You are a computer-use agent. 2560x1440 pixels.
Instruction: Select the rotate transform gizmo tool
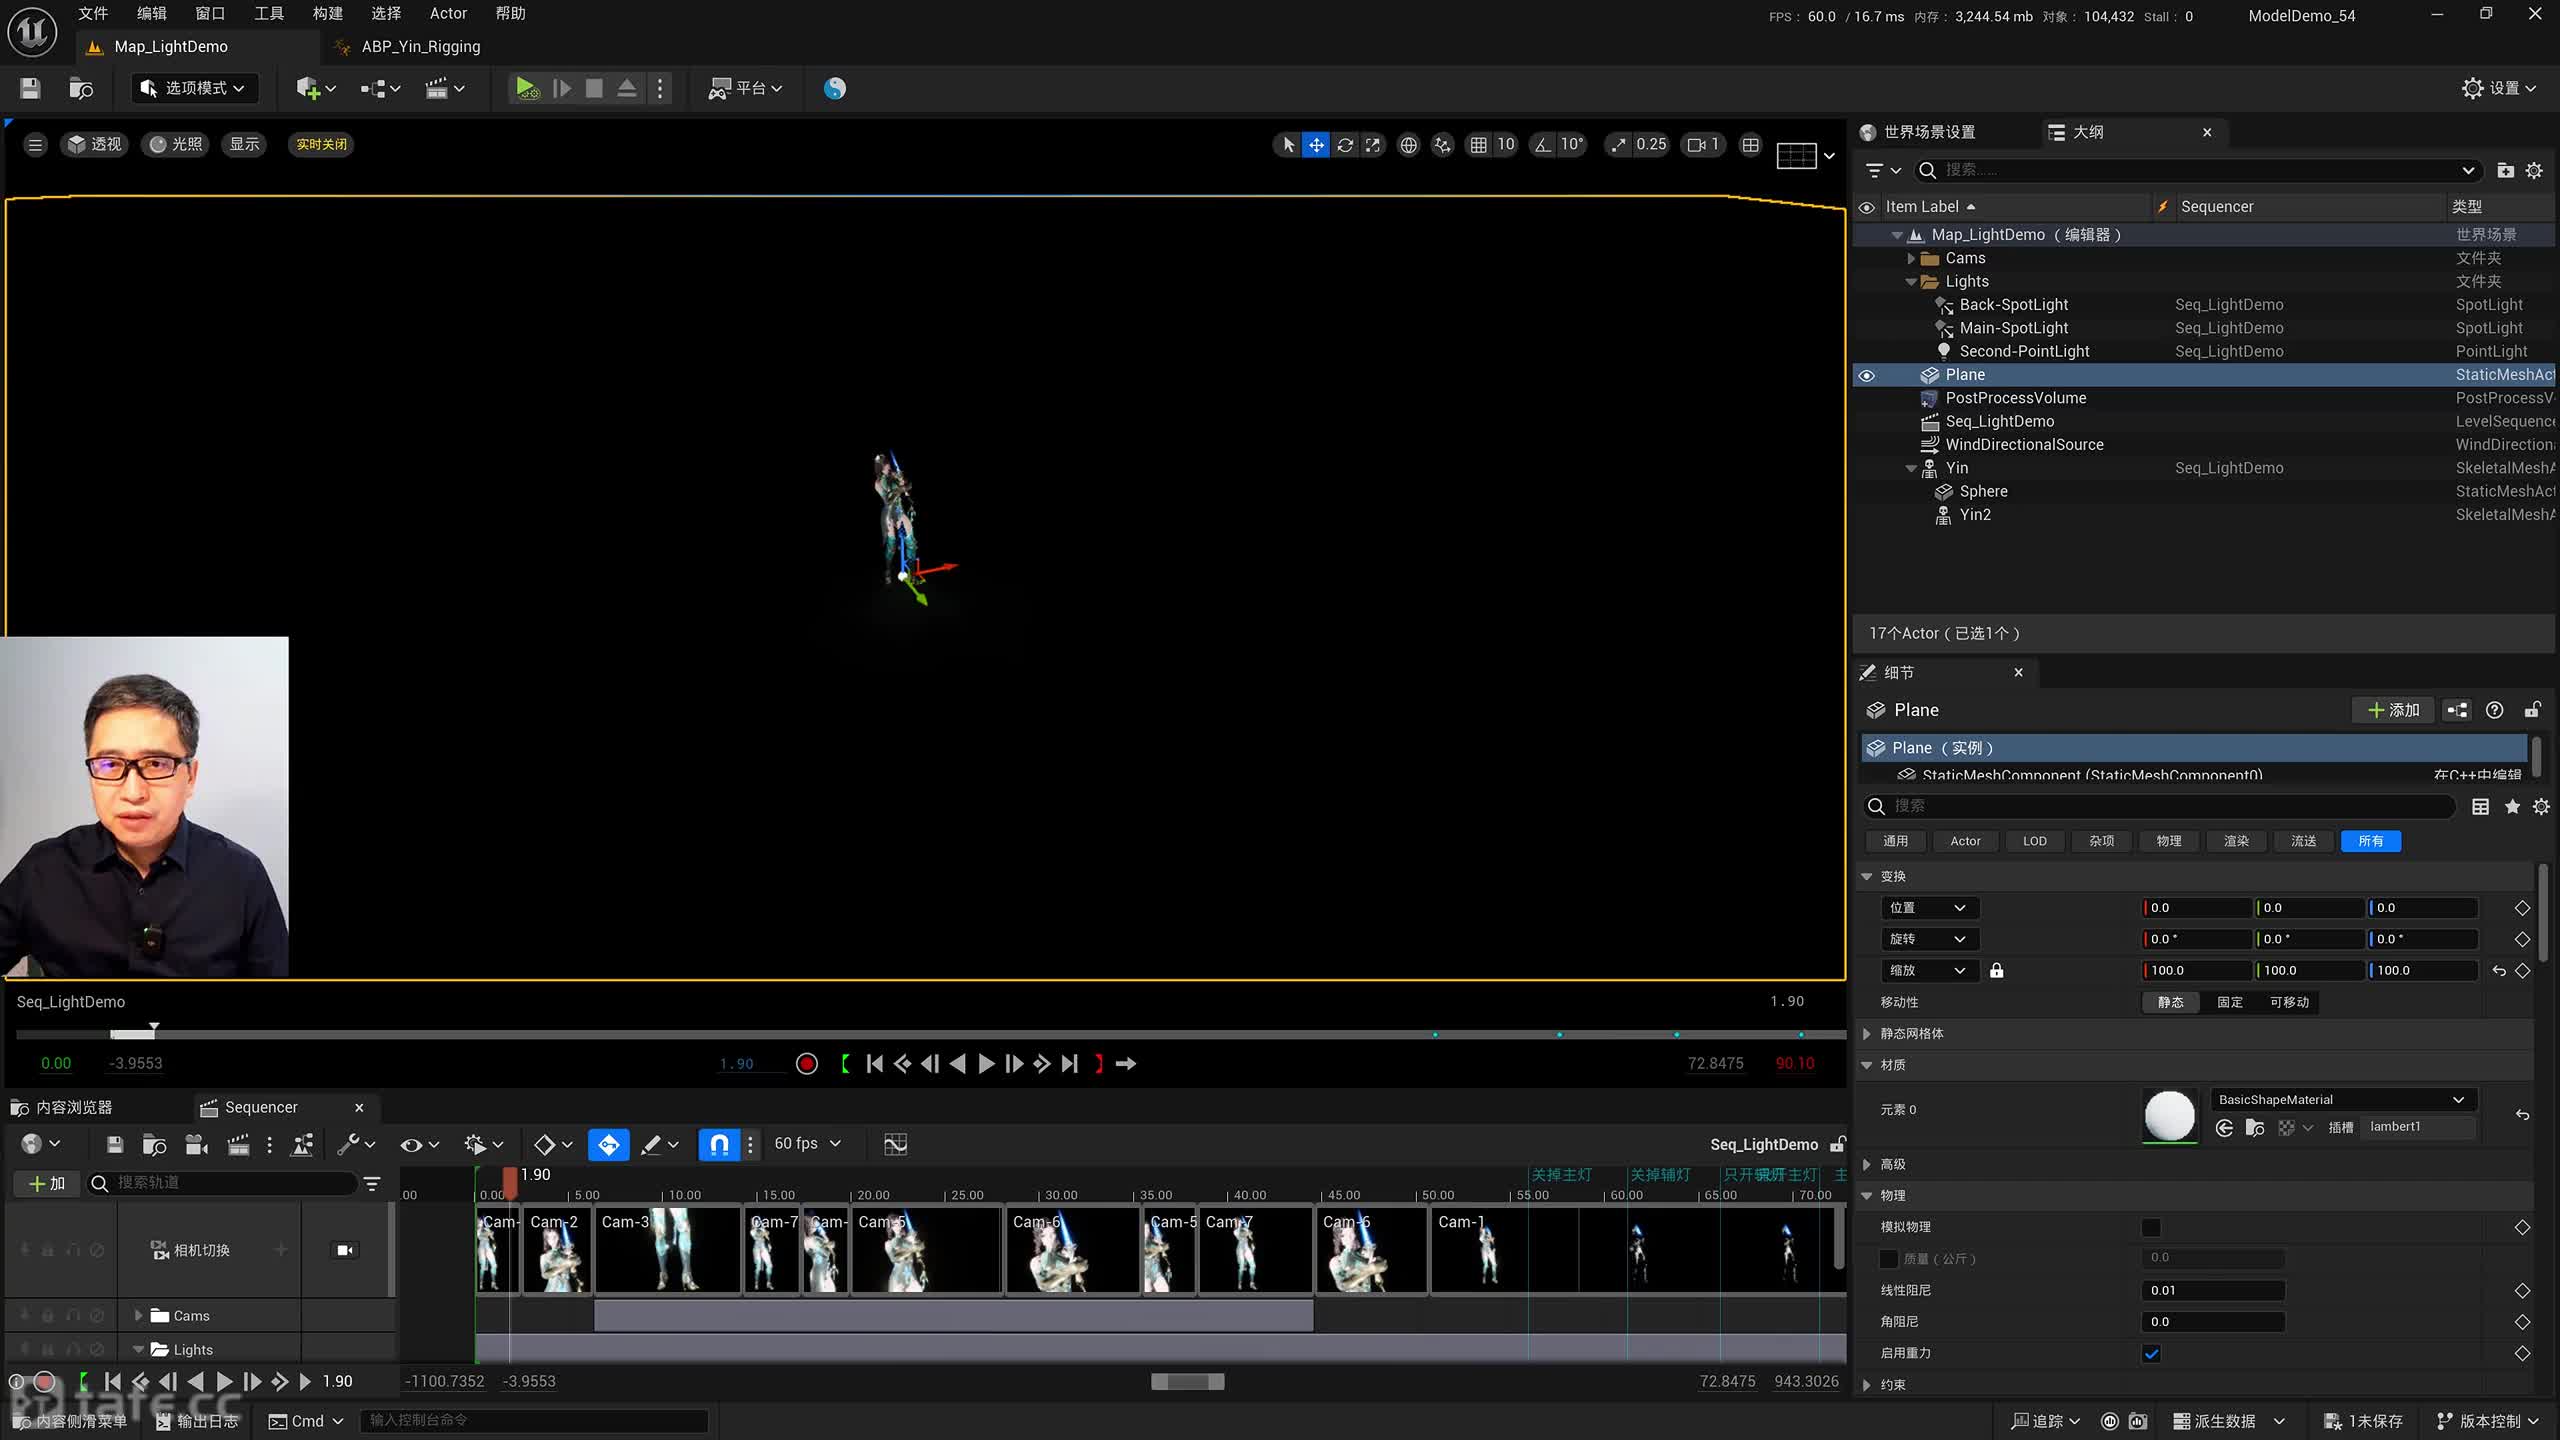(1345, 145)
